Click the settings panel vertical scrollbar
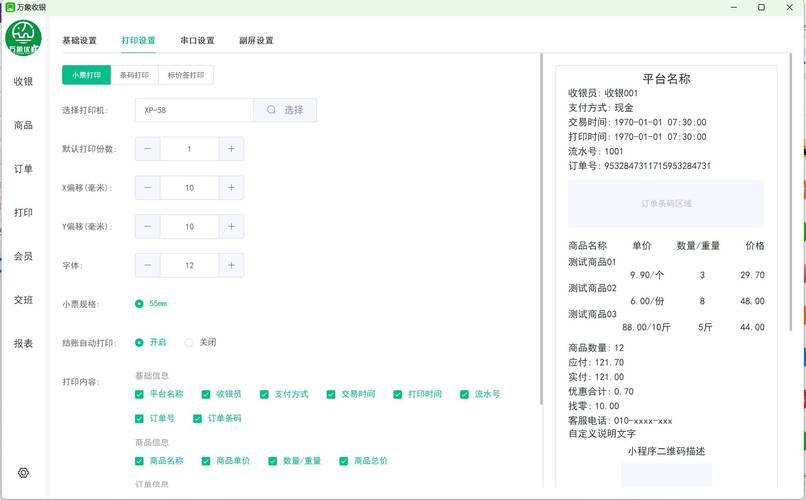The height and width of the screenshot is (500, 806). click(x=541, y=229)
